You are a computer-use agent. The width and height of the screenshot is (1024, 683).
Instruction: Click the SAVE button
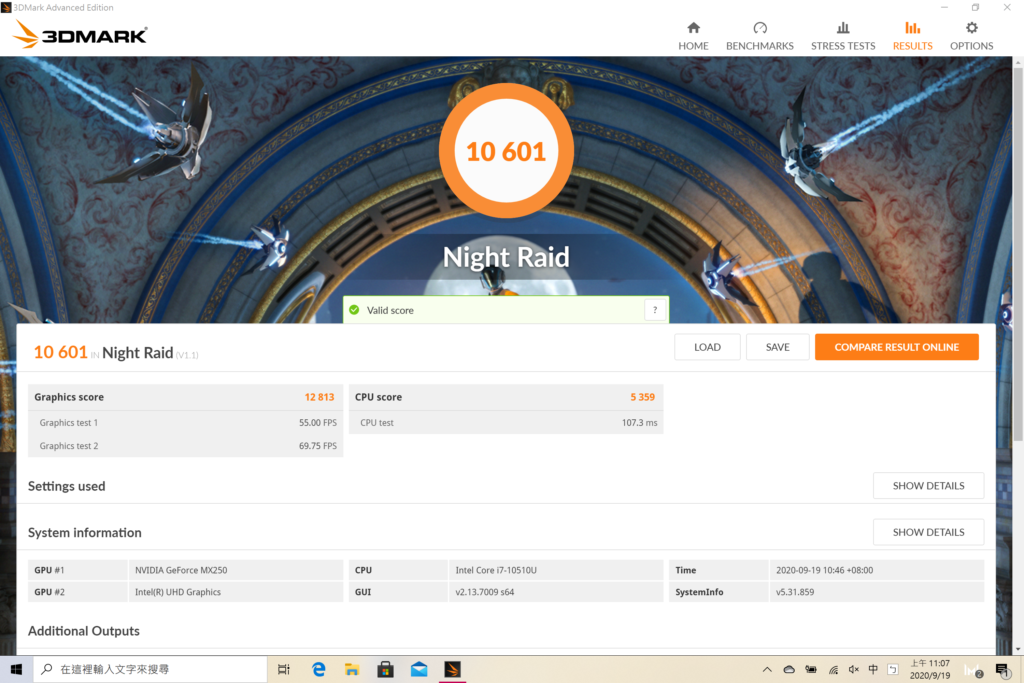click(777, 347)
